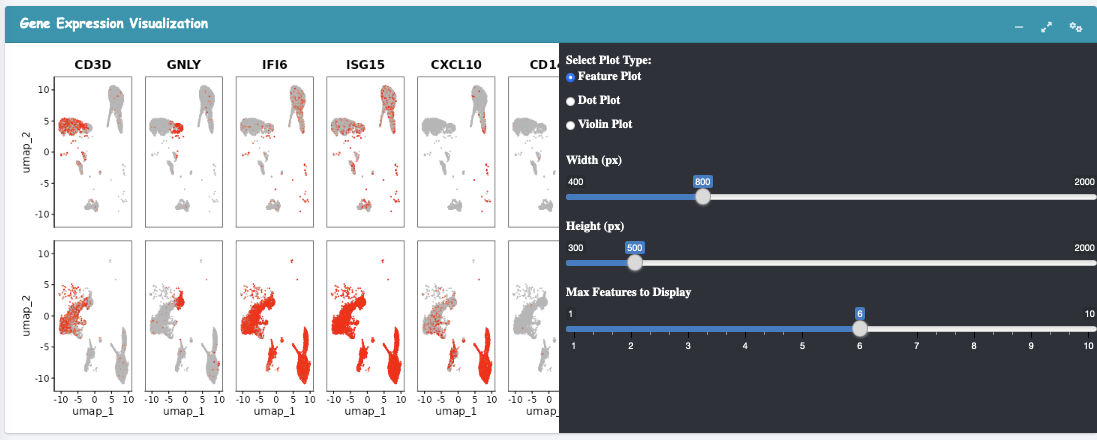This screenshot has height=440, width=1097.
Task: Click the top GNLY UMAP panel
Action: tap(183, 151)
